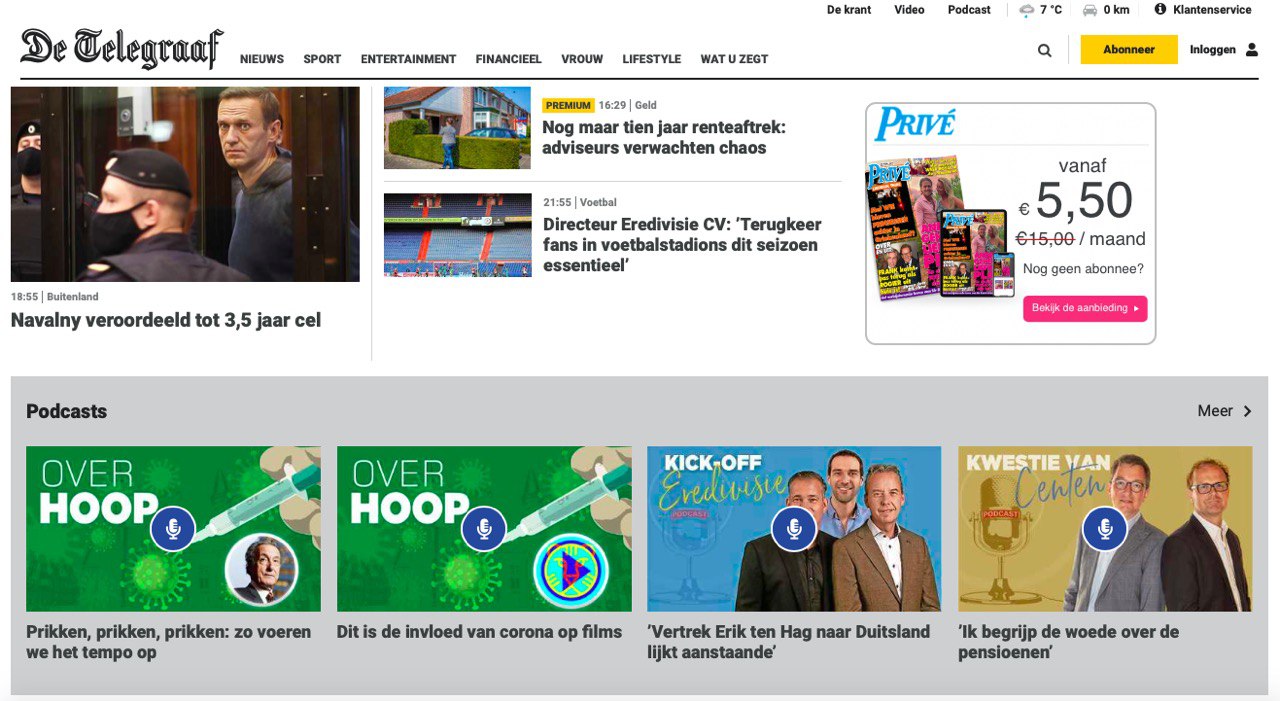Click the Privé magazine covers image
This screenshot has height=701, width=1280.
[x=940, y=228]
